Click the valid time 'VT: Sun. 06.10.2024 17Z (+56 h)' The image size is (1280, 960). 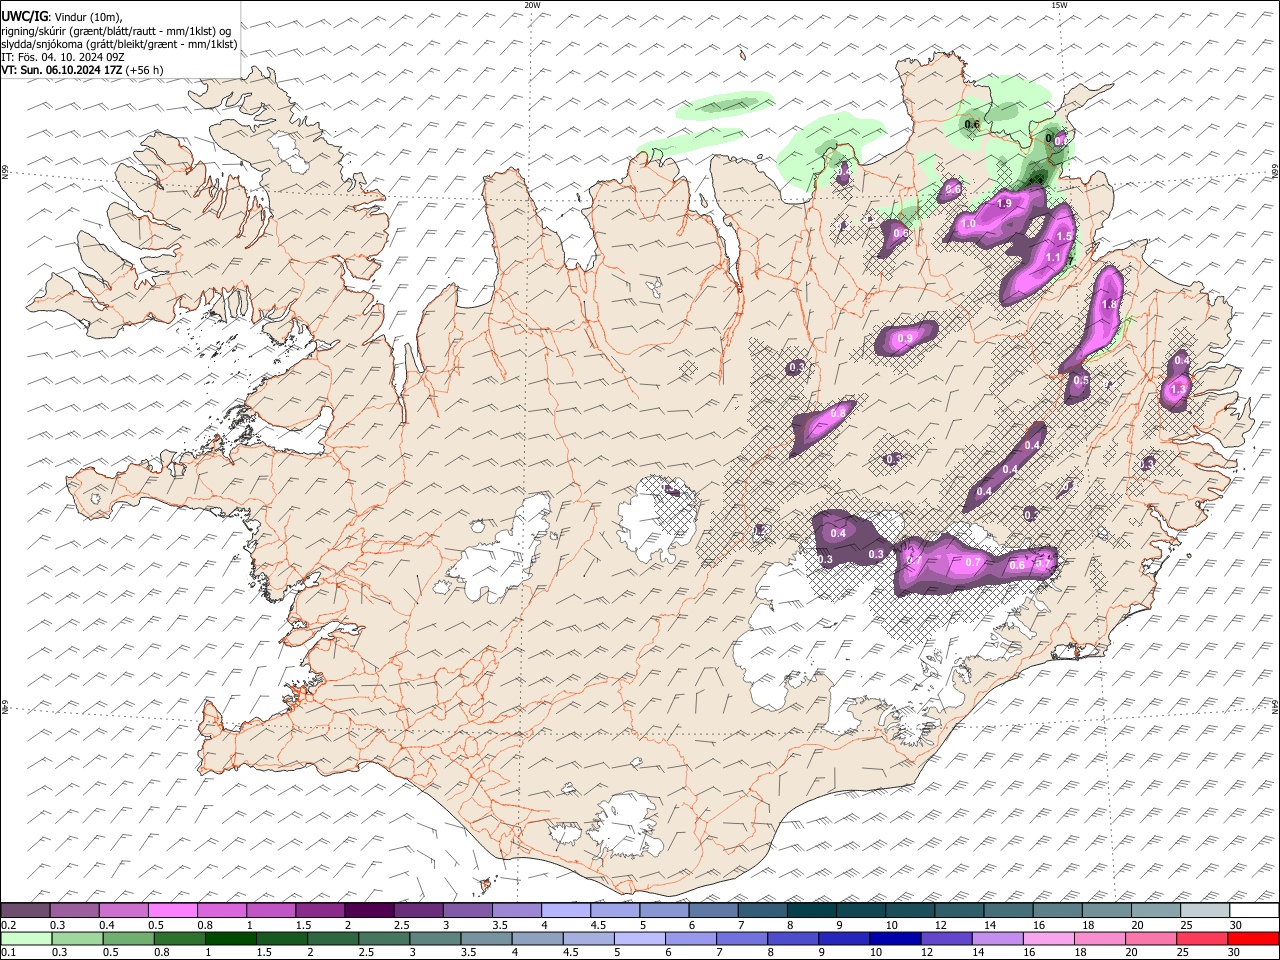pyautogui.click(x=82, y=70)
